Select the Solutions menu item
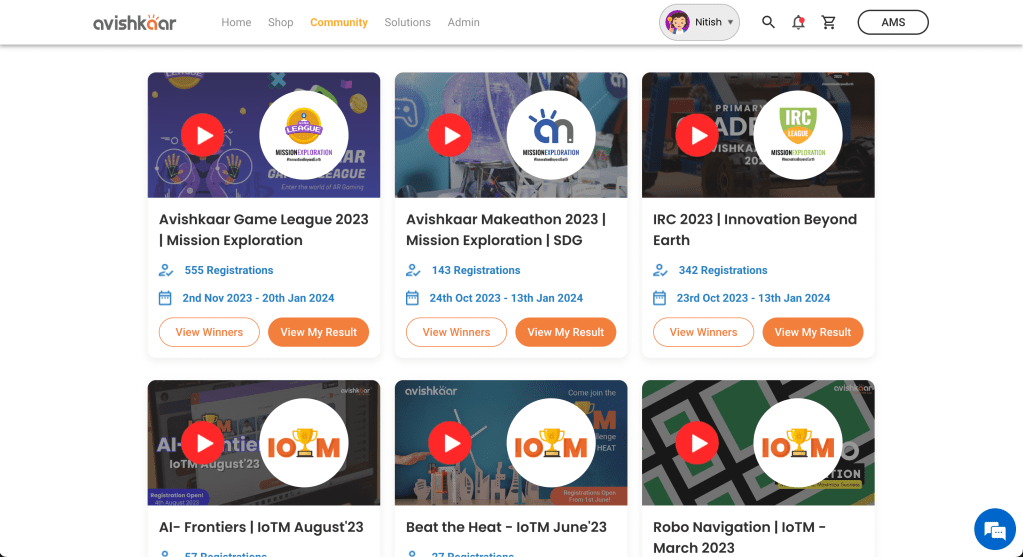1023x557 pixels. point(407,22)
